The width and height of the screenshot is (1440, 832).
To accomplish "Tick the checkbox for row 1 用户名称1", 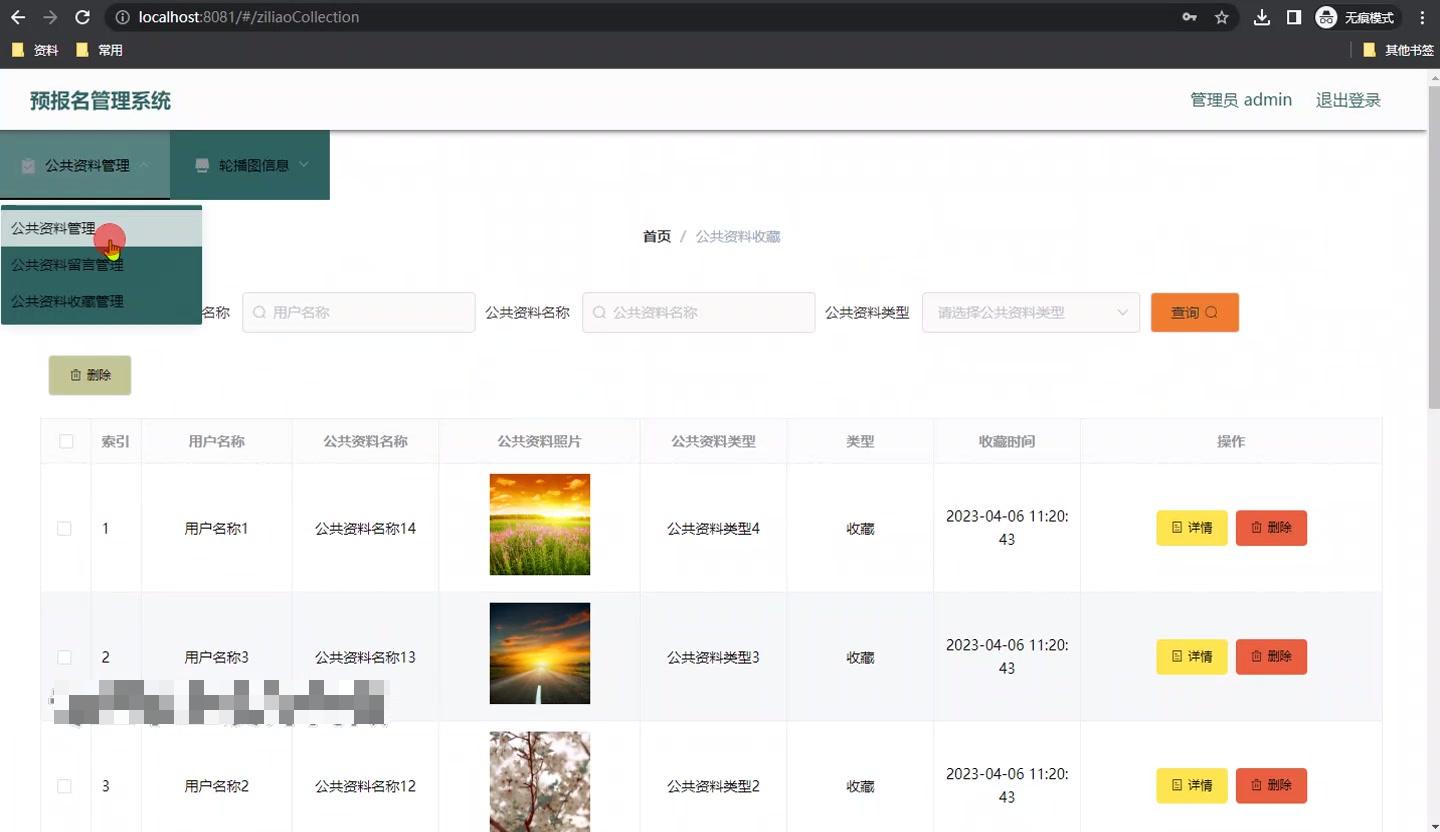I will pyautogui.click(x=64, y=528).
